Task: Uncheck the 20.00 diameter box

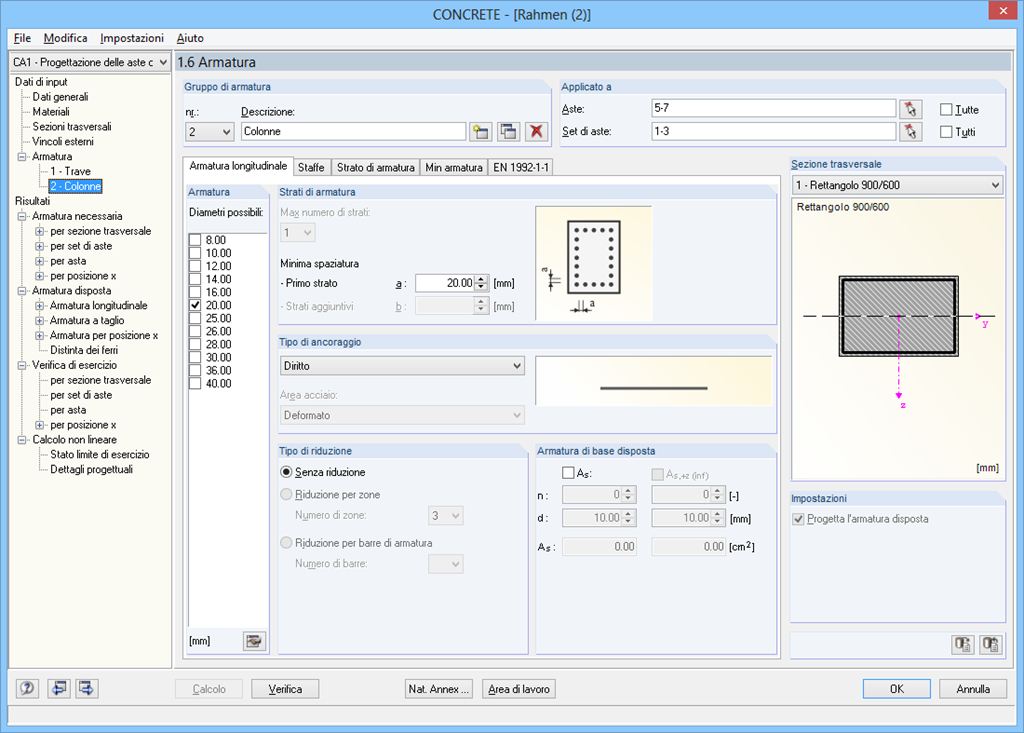Action: pyautogui.click(x=195, y=305)
